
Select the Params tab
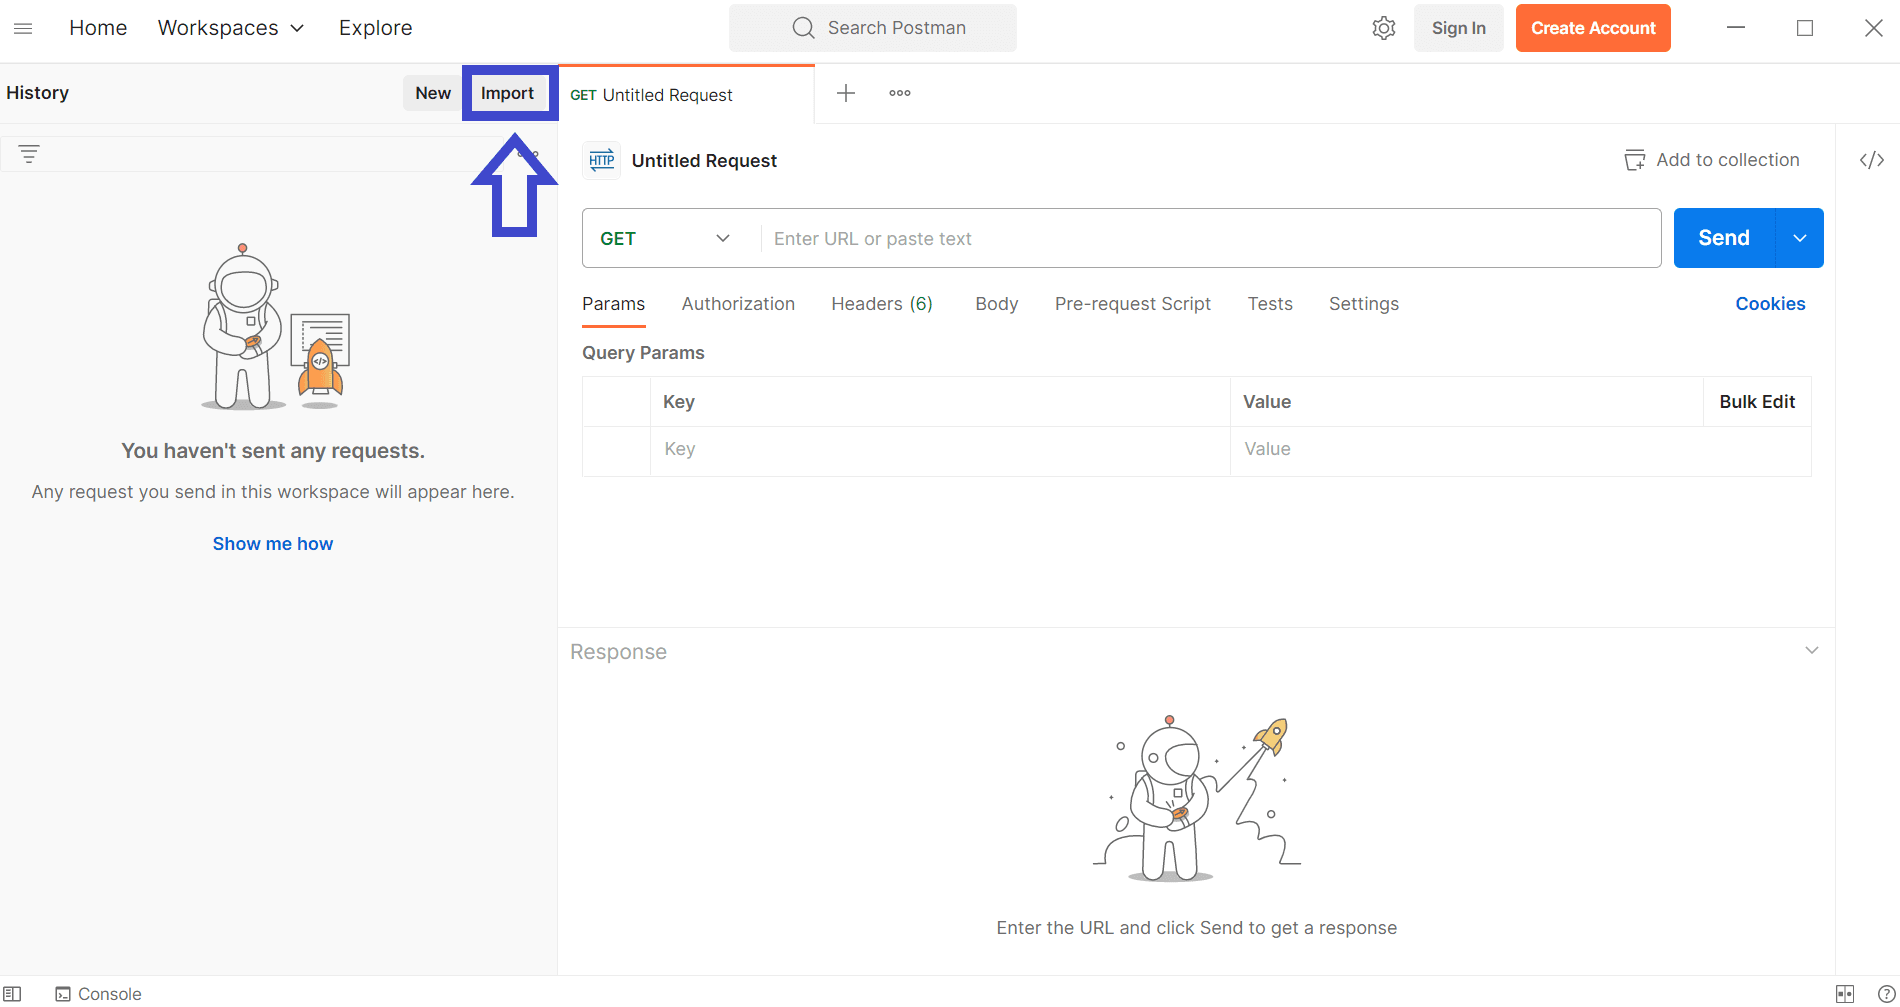click(614, 304)
